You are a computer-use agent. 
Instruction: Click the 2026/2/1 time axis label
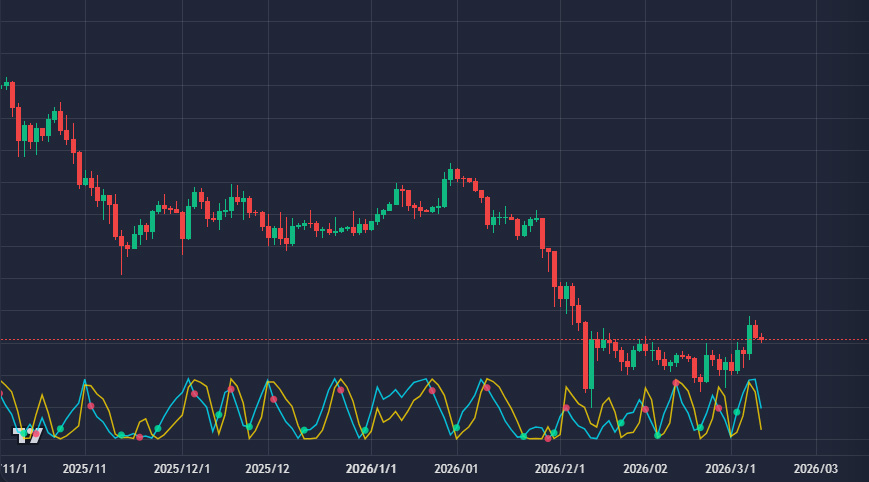[559, 468]
